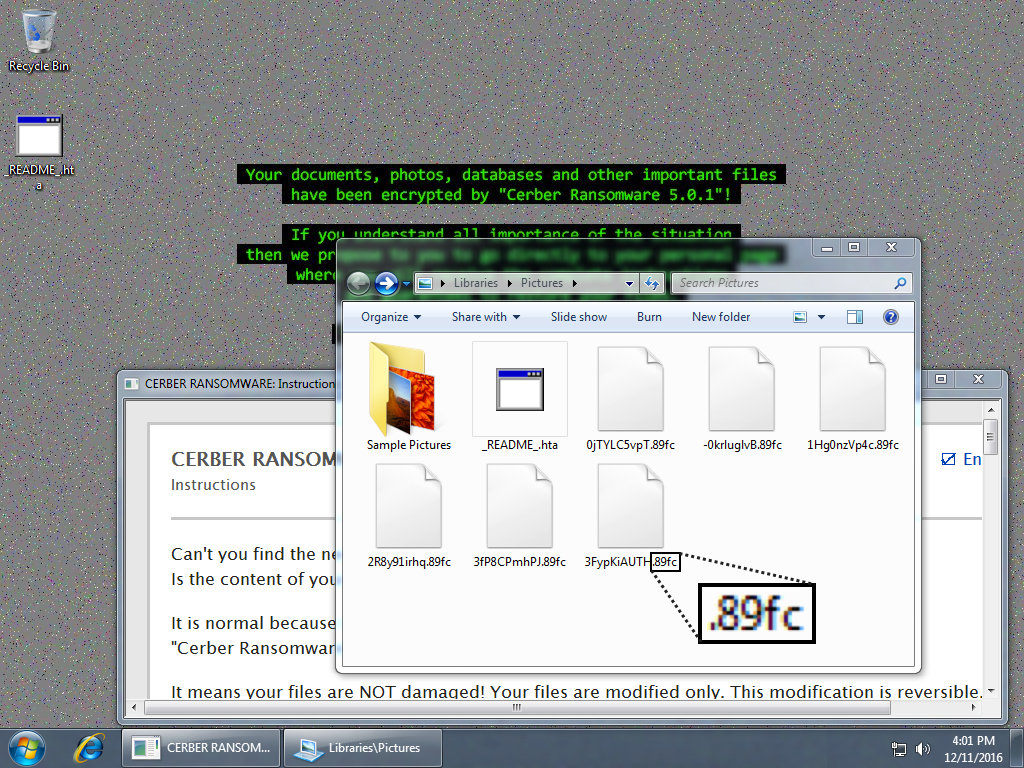Select file 3fP8CPmhPJ.89fc
1024x768 pixels.
520,515
